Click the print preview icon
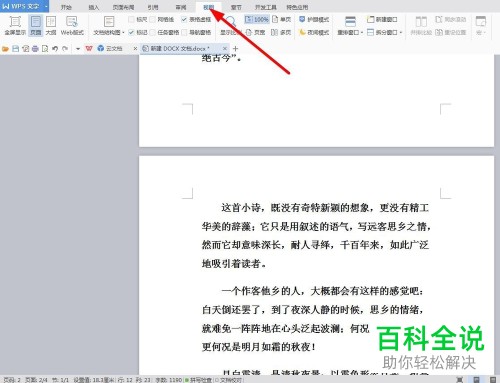500x383 pixels. click(45, 49)
